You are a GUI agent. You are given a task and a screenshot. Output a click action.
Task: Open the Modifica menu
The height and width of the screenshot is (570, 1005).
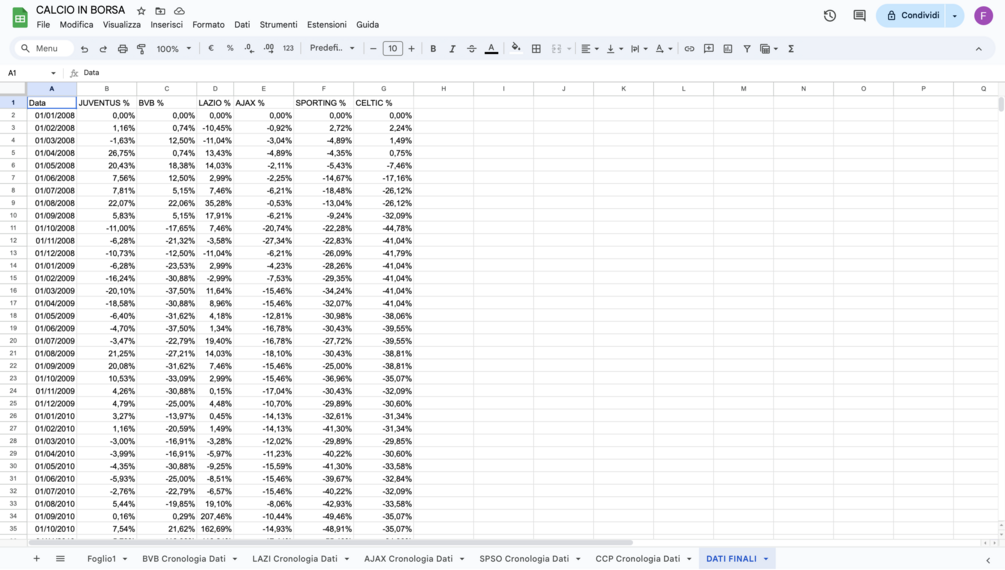pos(76,24)
